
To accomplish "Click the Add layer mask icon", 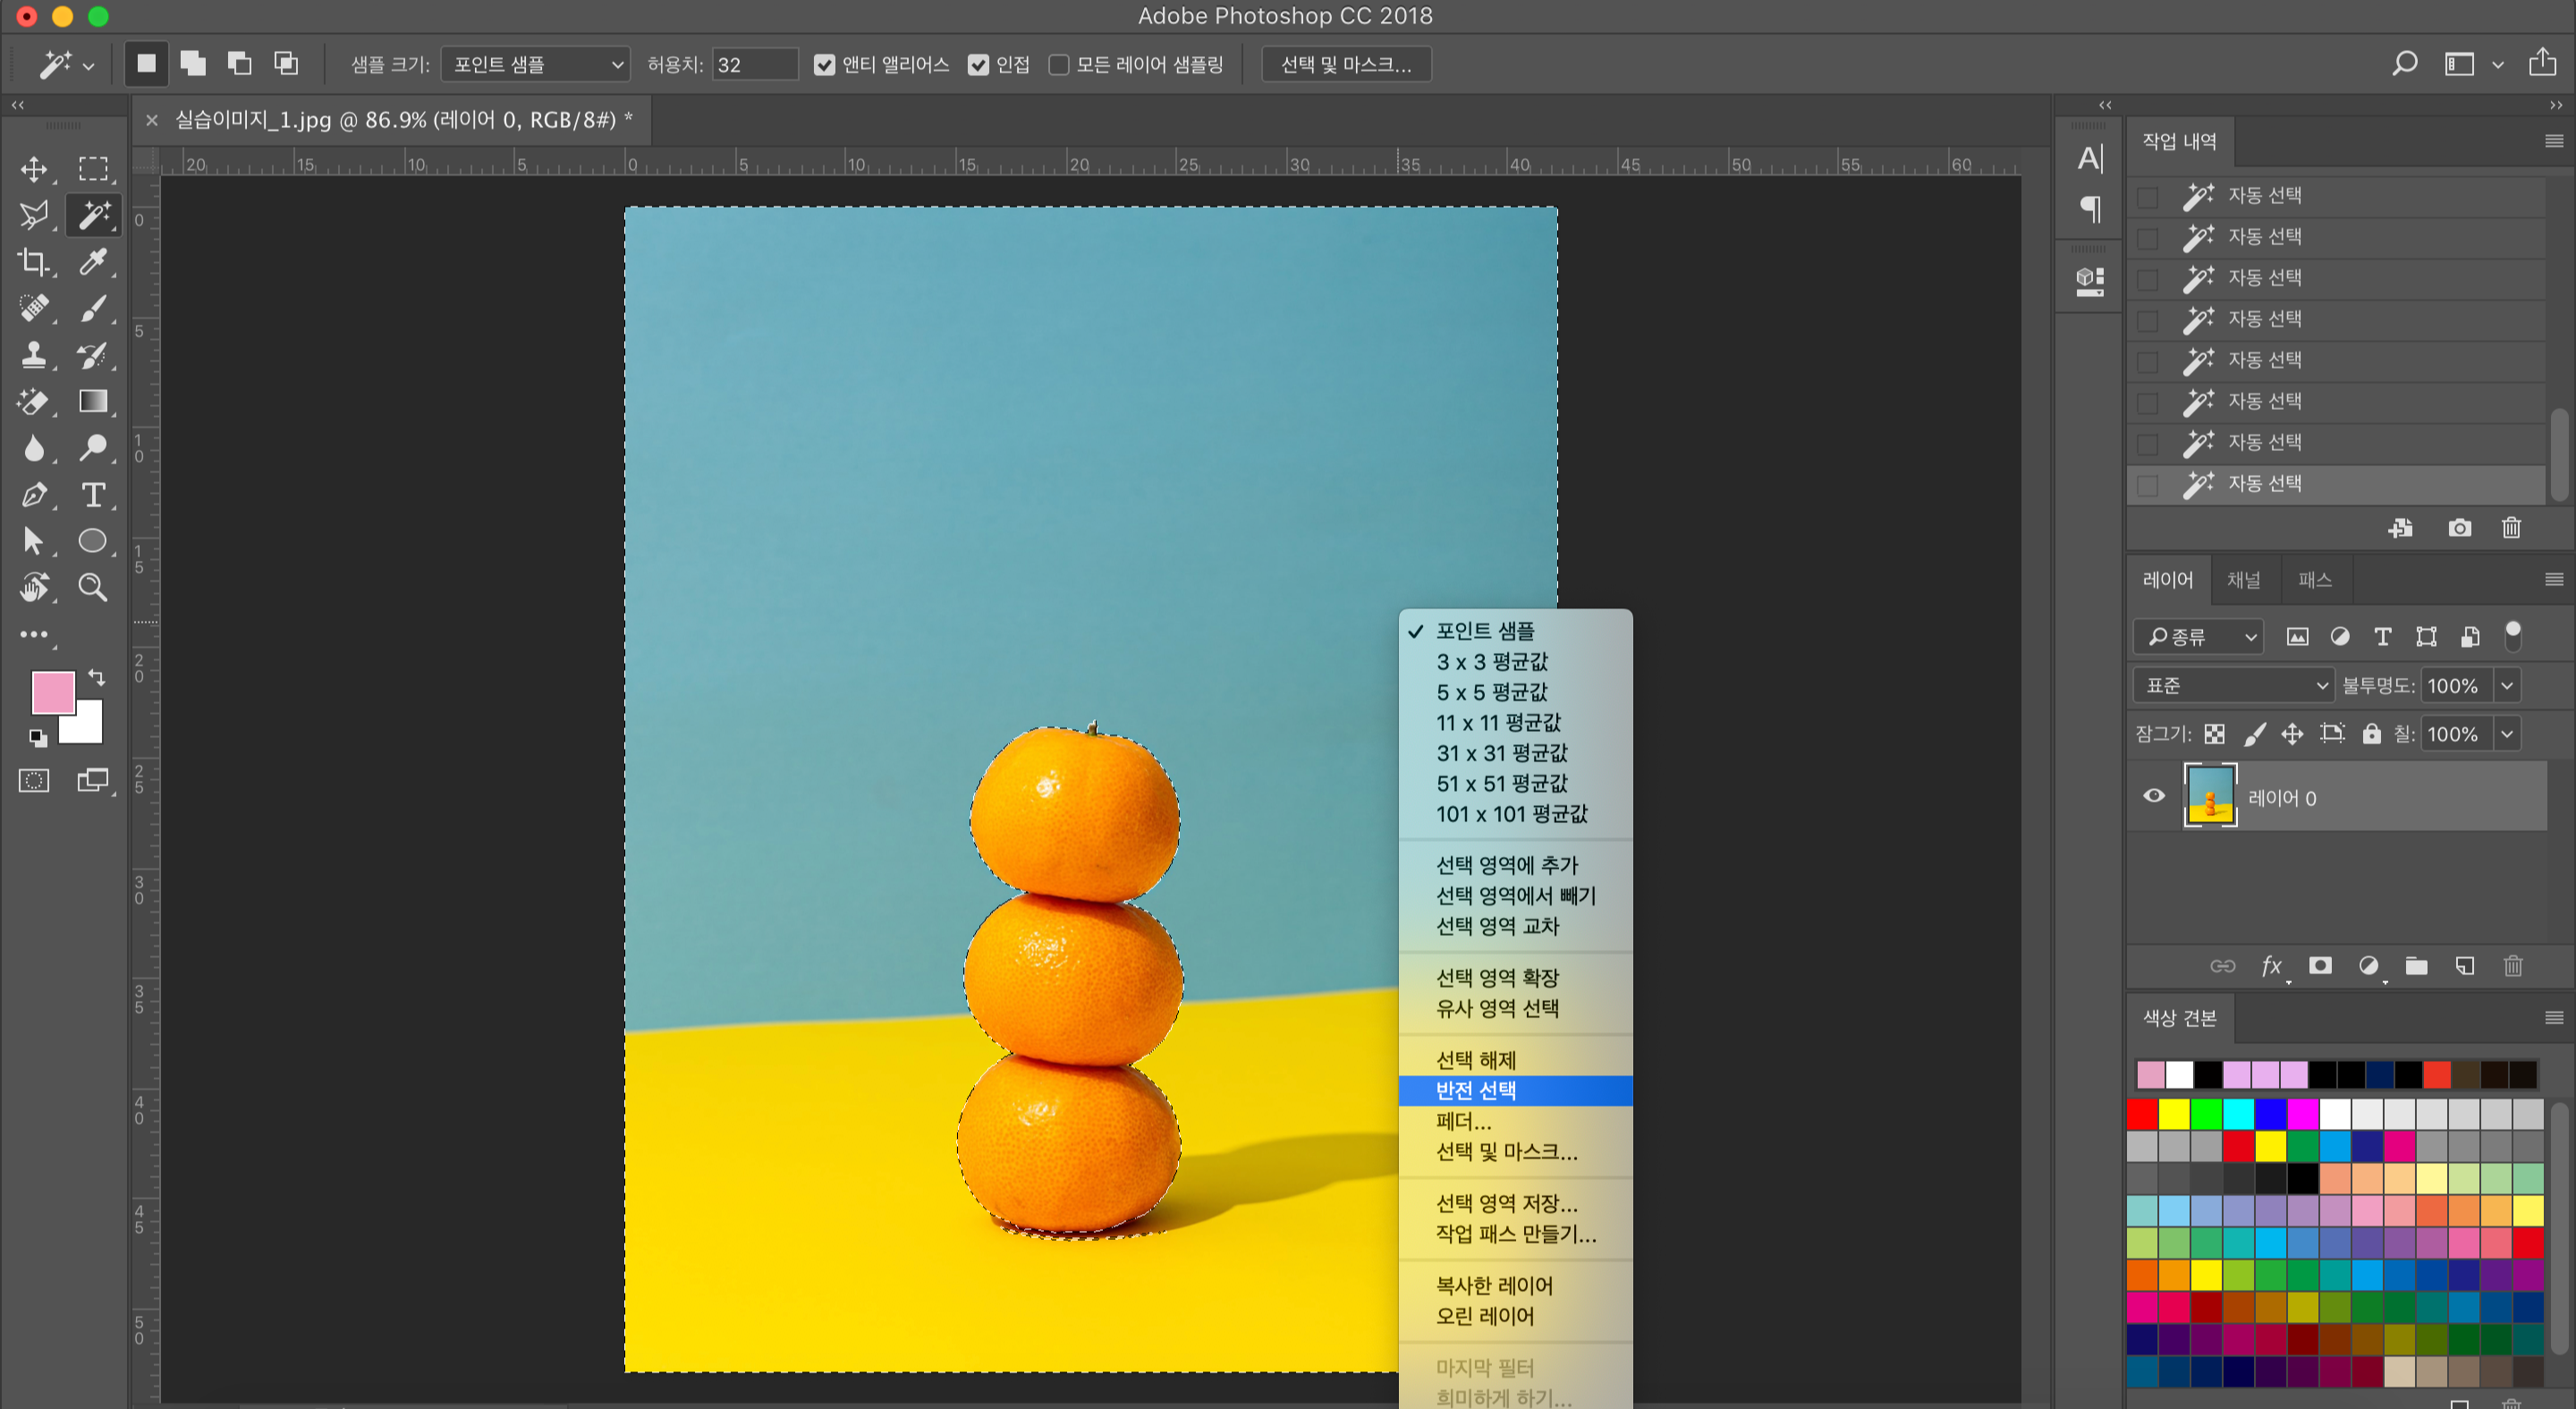I will coord(2320,966).
